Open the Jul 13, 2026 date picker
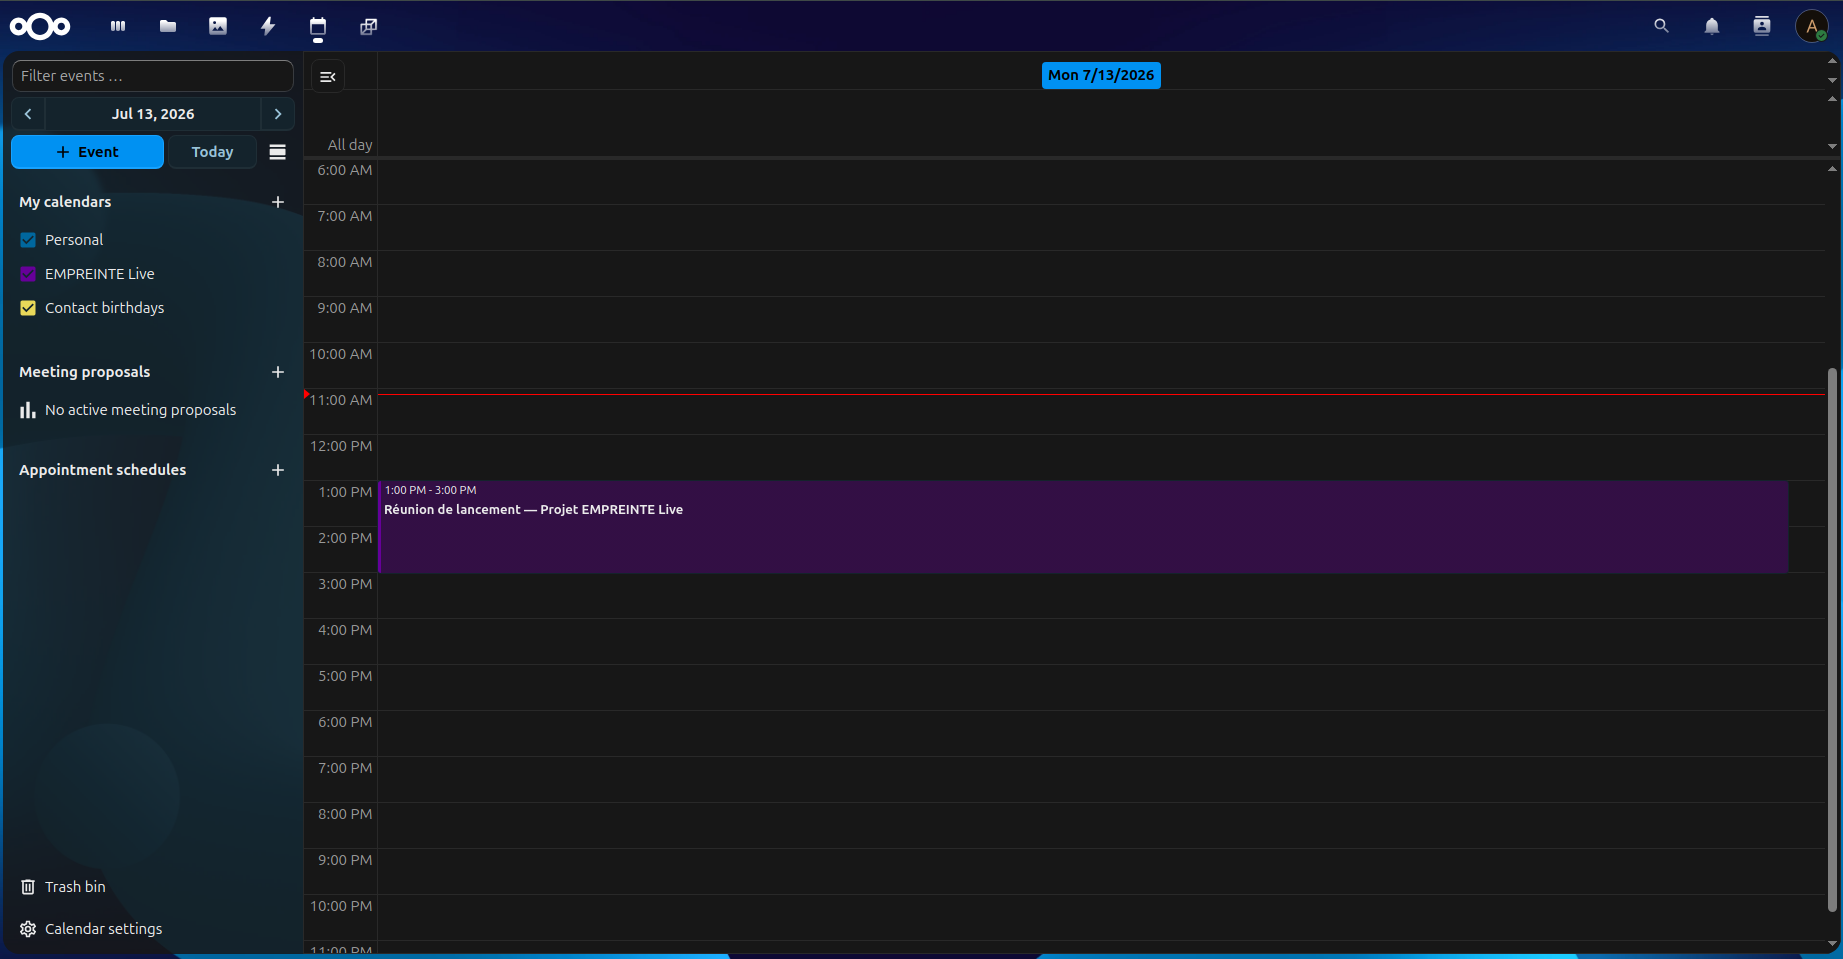This screenshot has height=959, width=1843. pyautogui.click(x=153, y=114)
